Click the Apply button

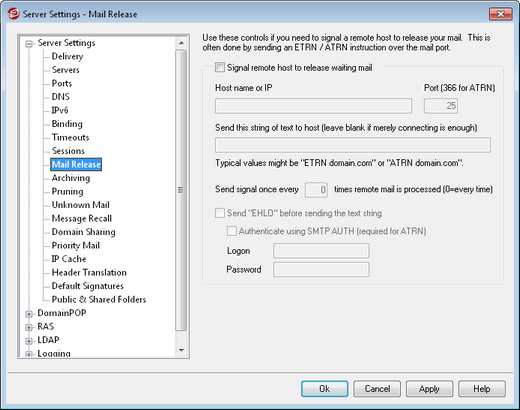(429, 389)
